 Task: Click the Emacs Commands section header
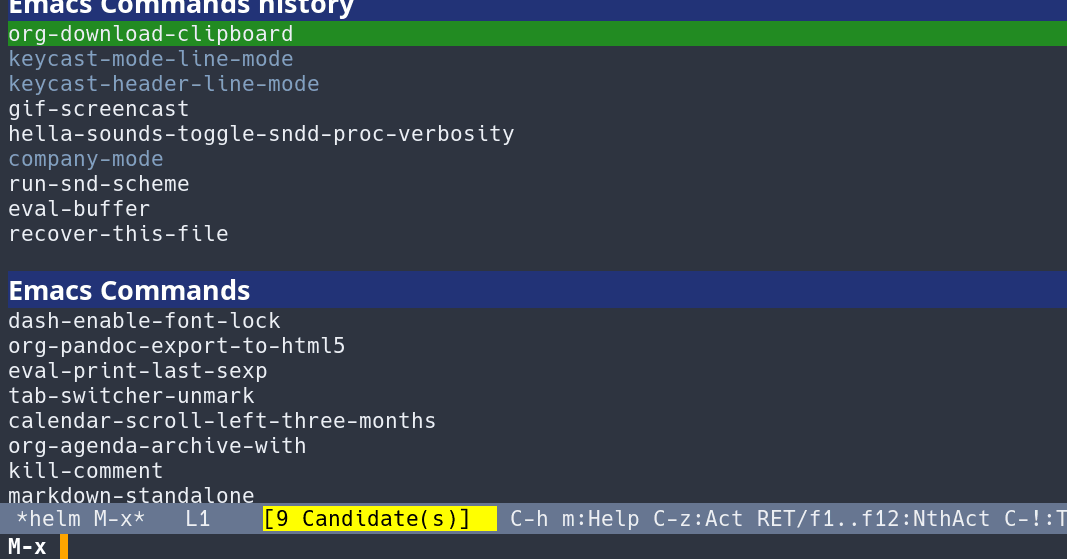click(129, 291)
